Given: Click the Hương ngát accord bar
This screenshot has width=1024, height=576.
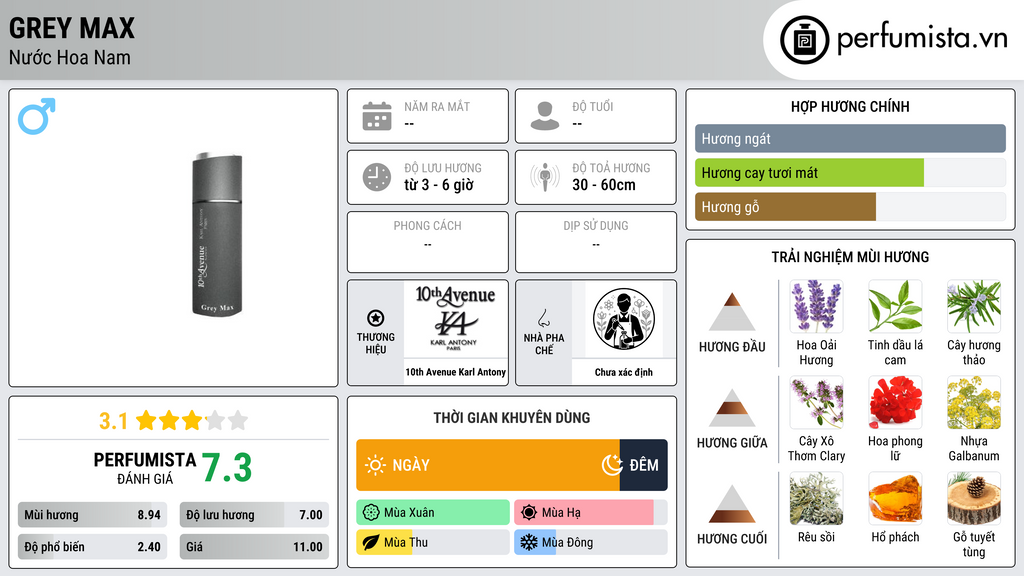Looking at the screenshot, I should click(x=850, y=138).
